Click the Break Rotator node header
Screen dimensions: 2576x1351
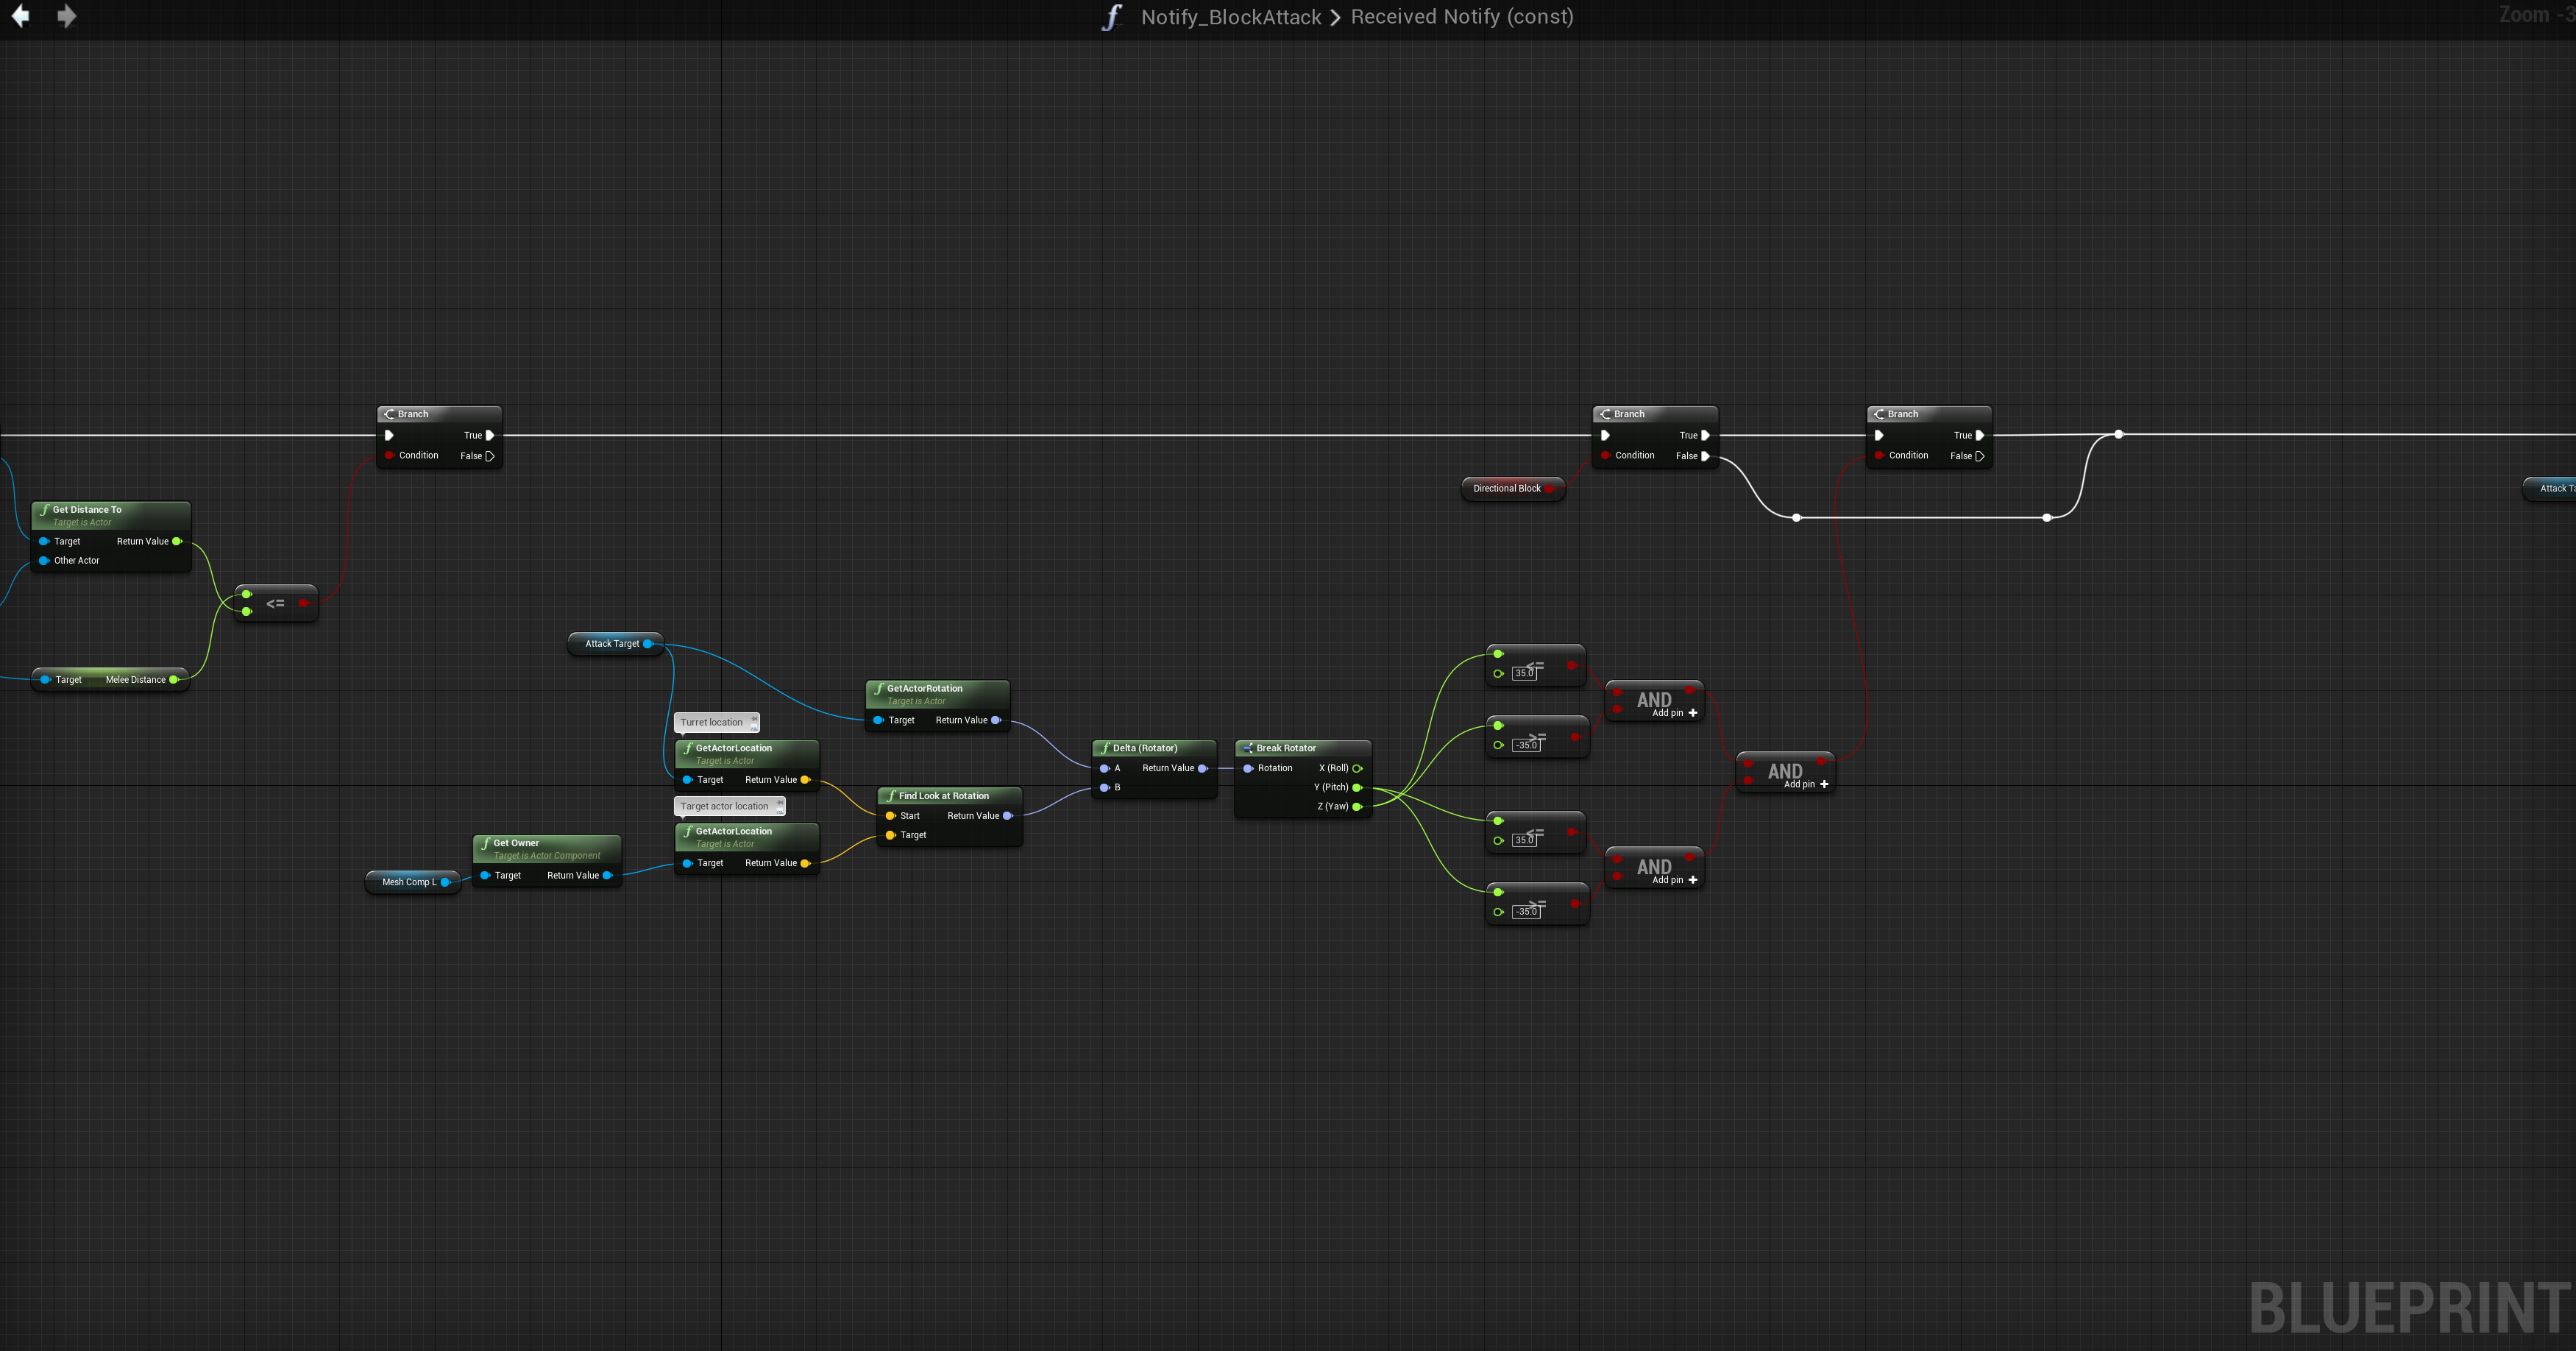pyautogui.click(x=1286, y=748)
